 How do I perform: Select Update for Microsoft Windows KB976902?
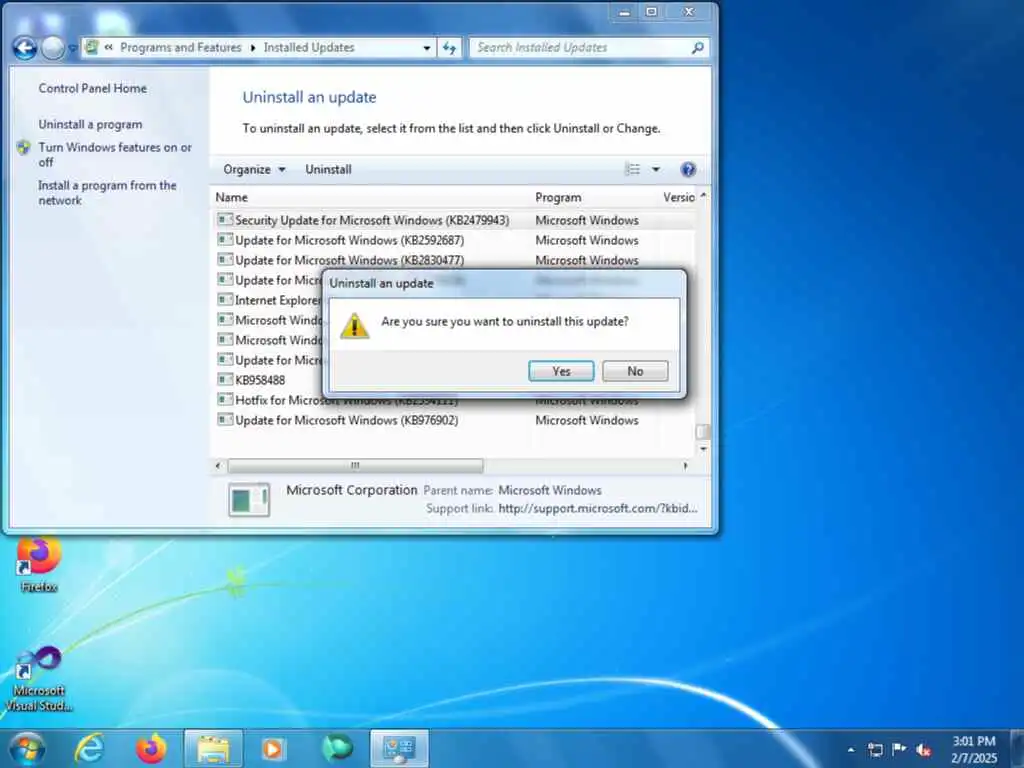(454, 420)
